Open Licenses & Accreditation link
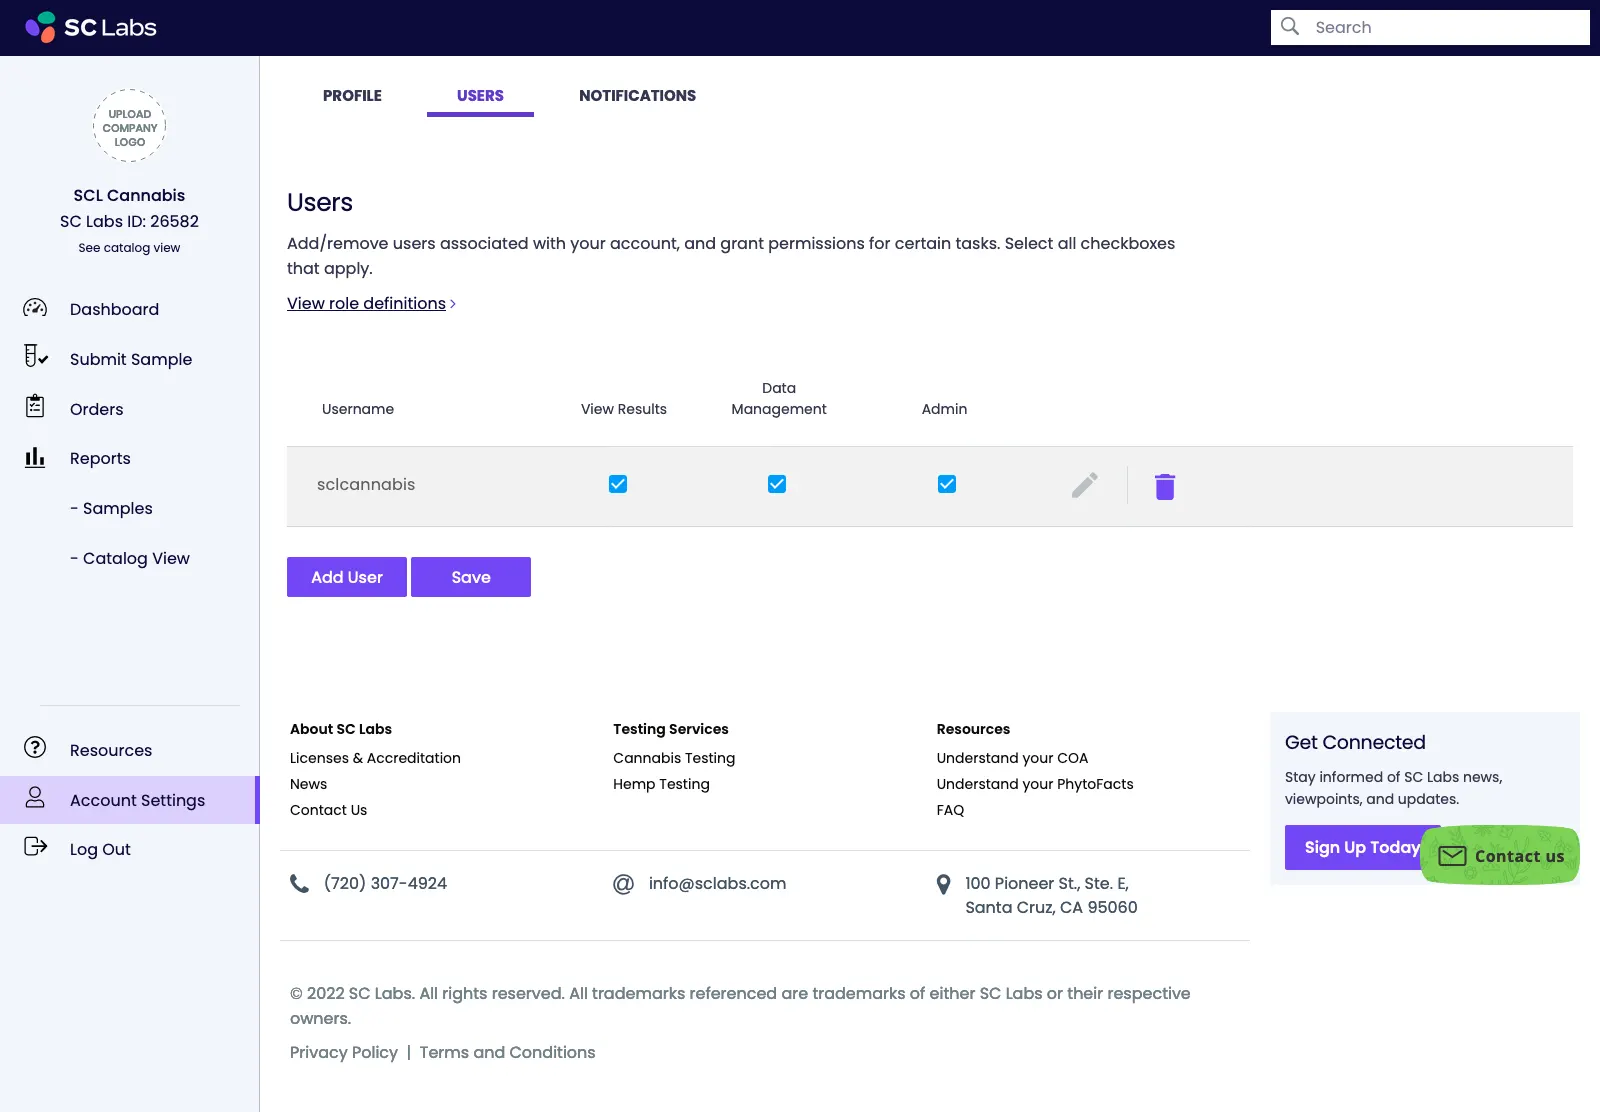 coord(375,758)
